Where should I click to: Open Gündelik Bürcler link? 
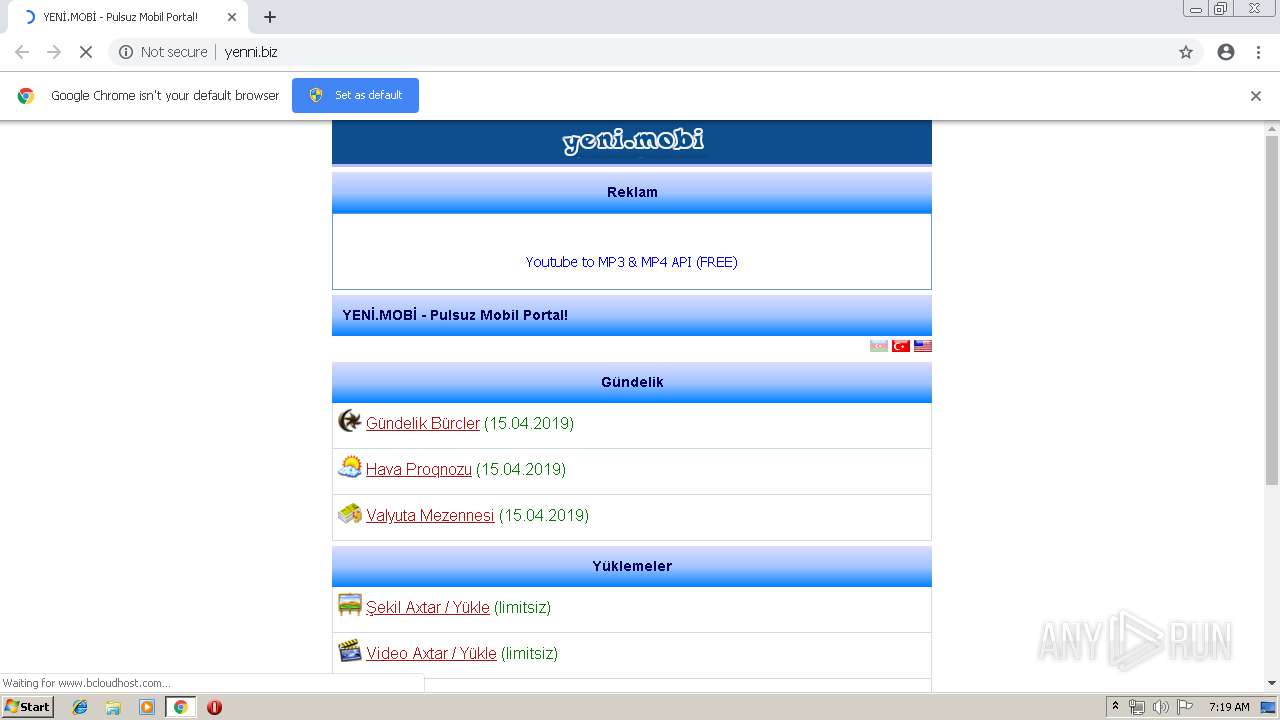click(x=423, y=423)
